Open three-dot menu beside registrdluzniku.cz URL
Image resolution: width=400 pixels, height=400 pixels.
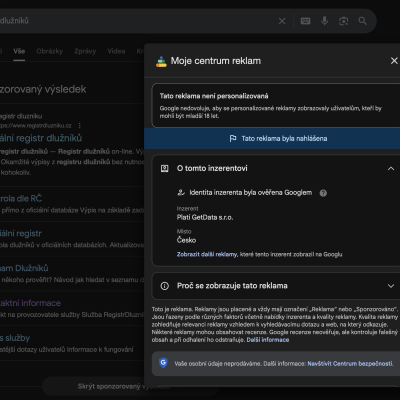click(x=79, y=126)
